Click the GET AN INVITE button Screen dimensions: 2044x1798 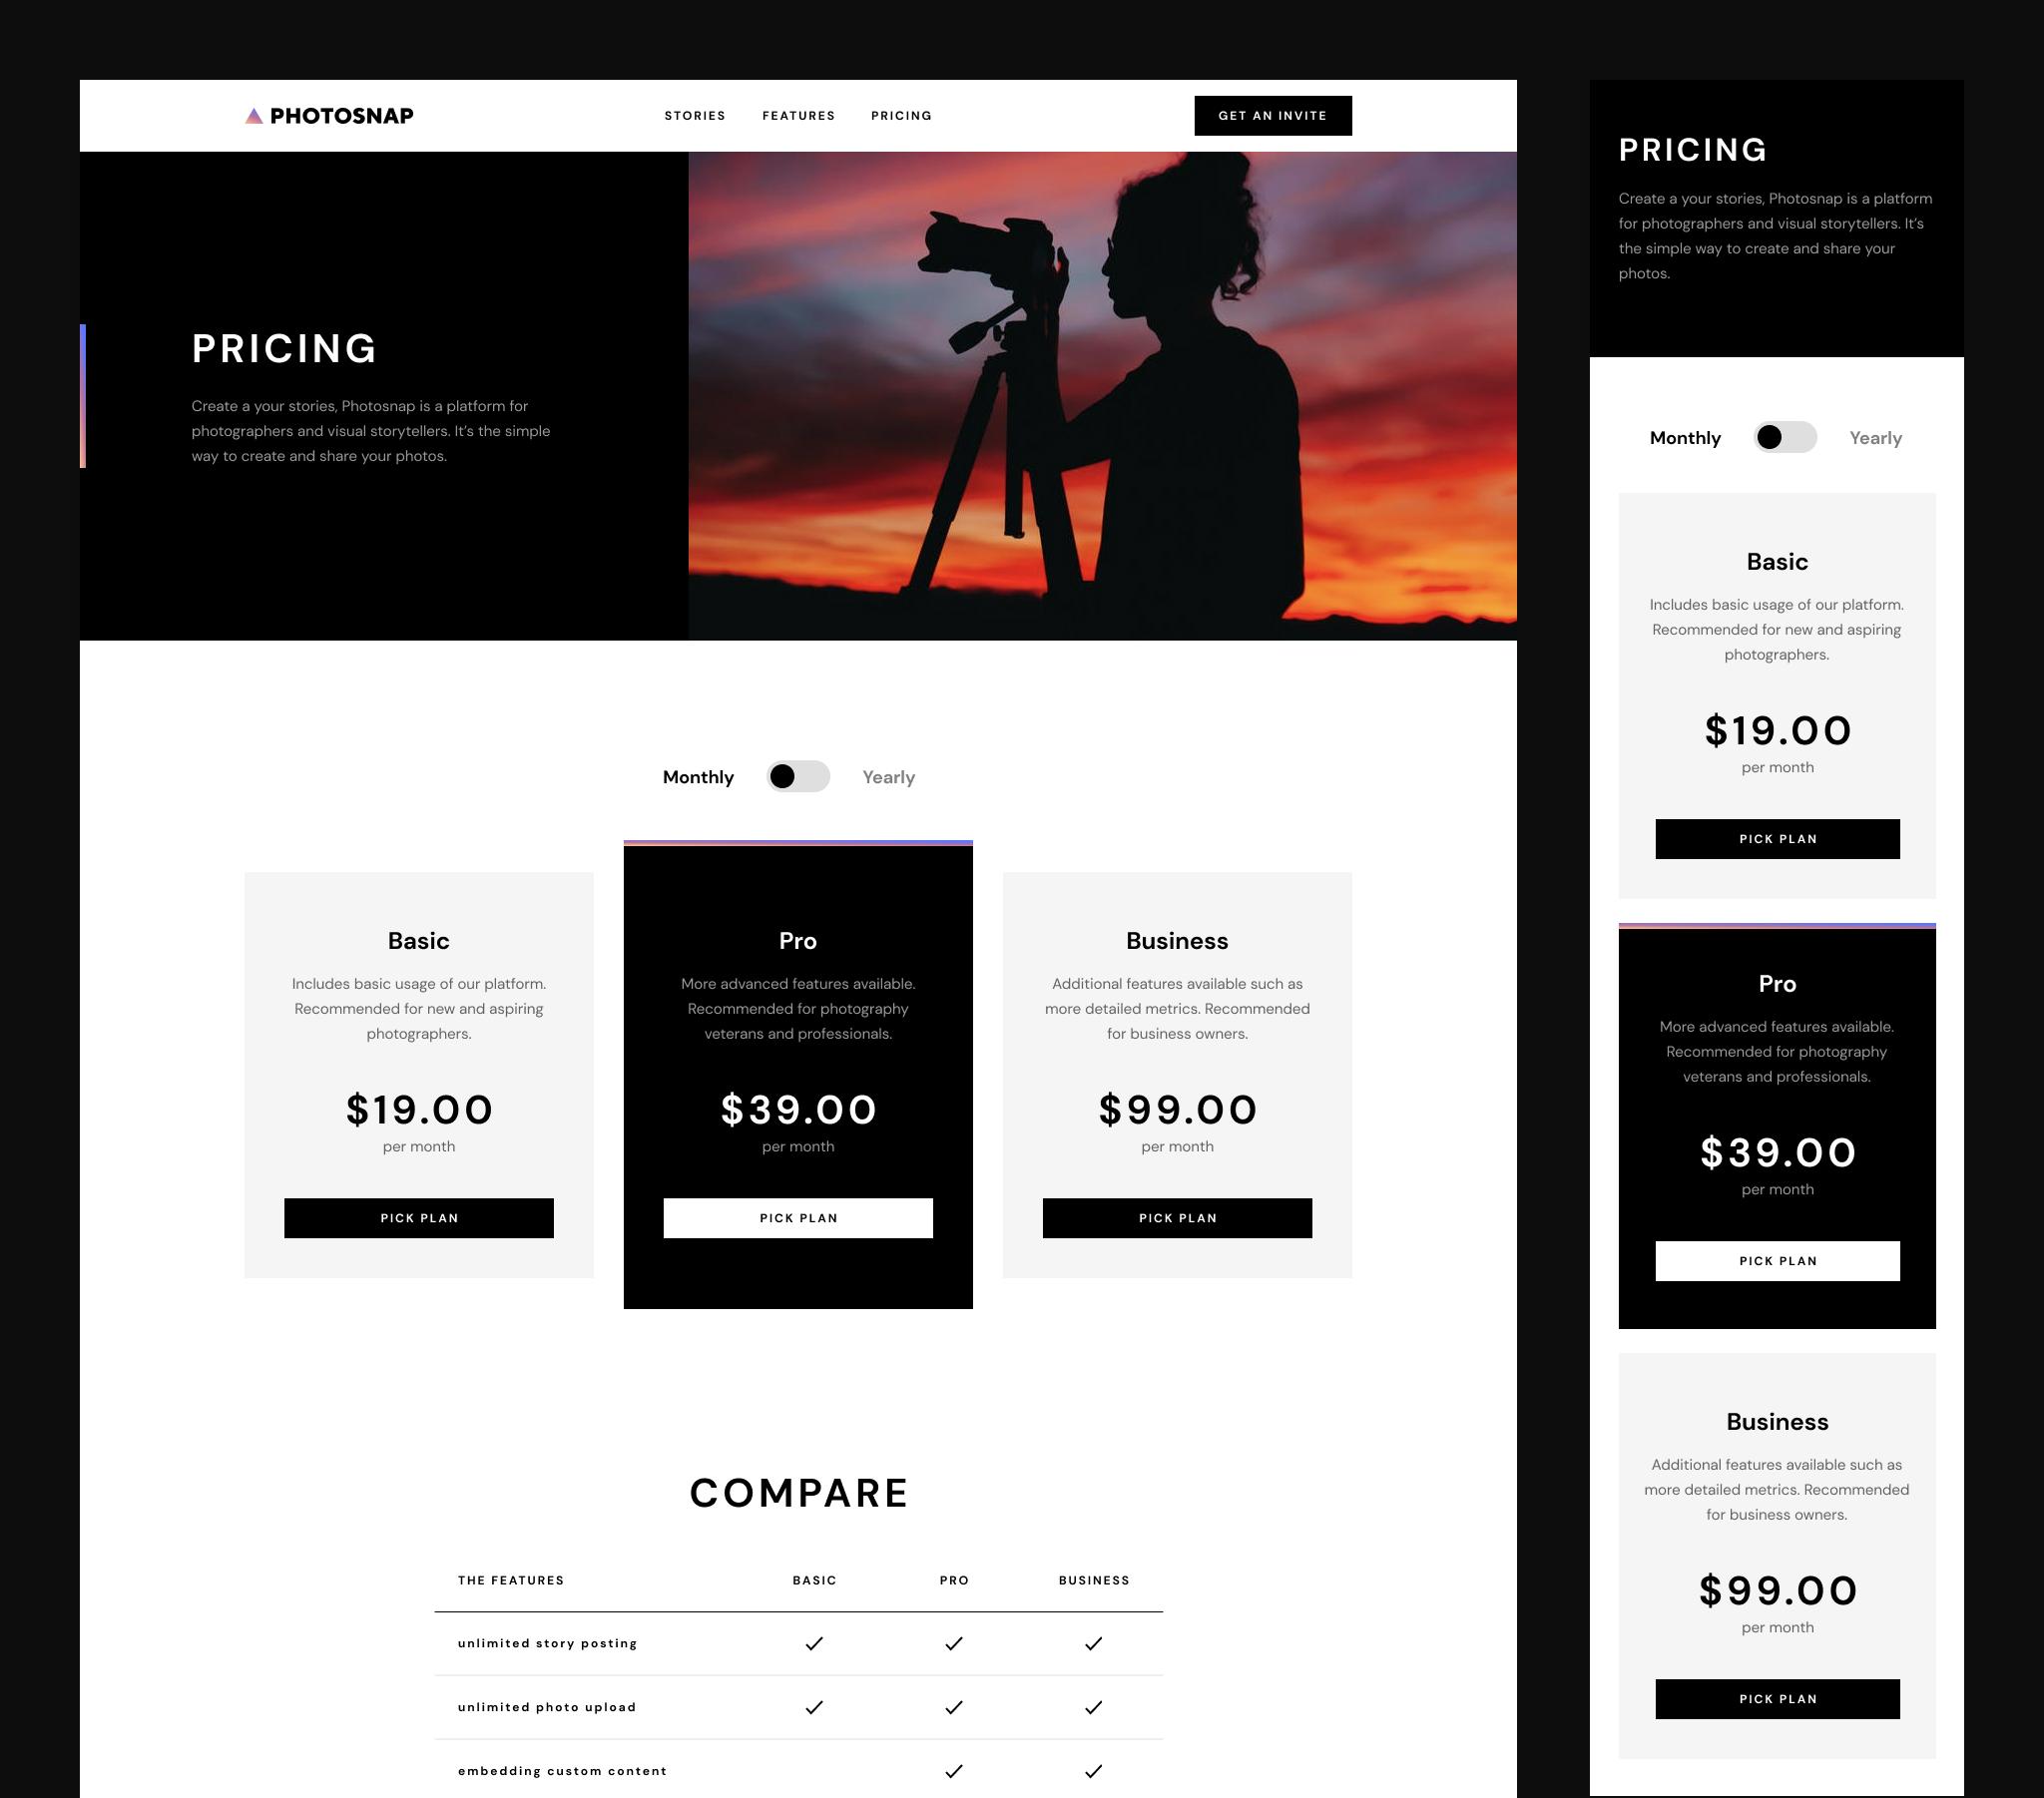1275,115
